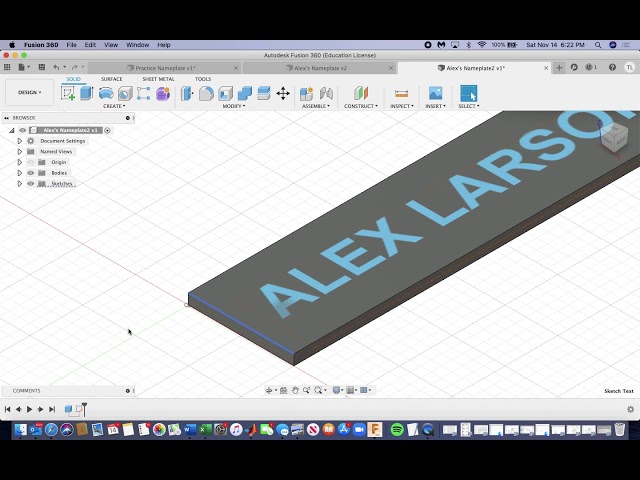Open the MODIFY dropdown menu
The width and height of the screenshot is (640, 480).
pyautogui.click(x=233, y=106)
